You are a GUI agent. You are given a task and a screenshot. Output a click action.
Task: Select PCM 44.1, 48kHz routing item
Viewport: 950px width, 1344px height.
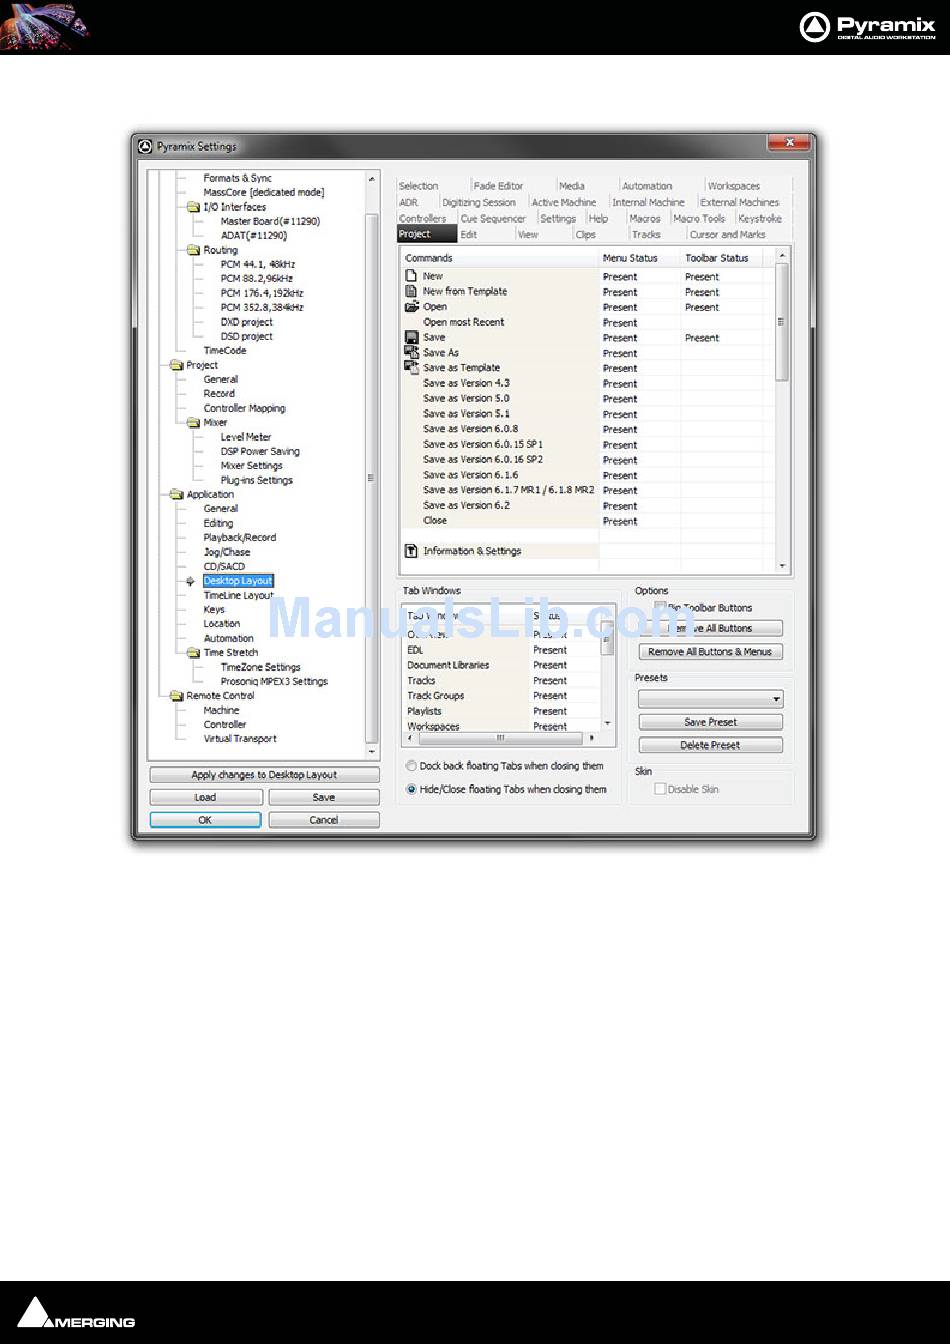coord(258,264)
